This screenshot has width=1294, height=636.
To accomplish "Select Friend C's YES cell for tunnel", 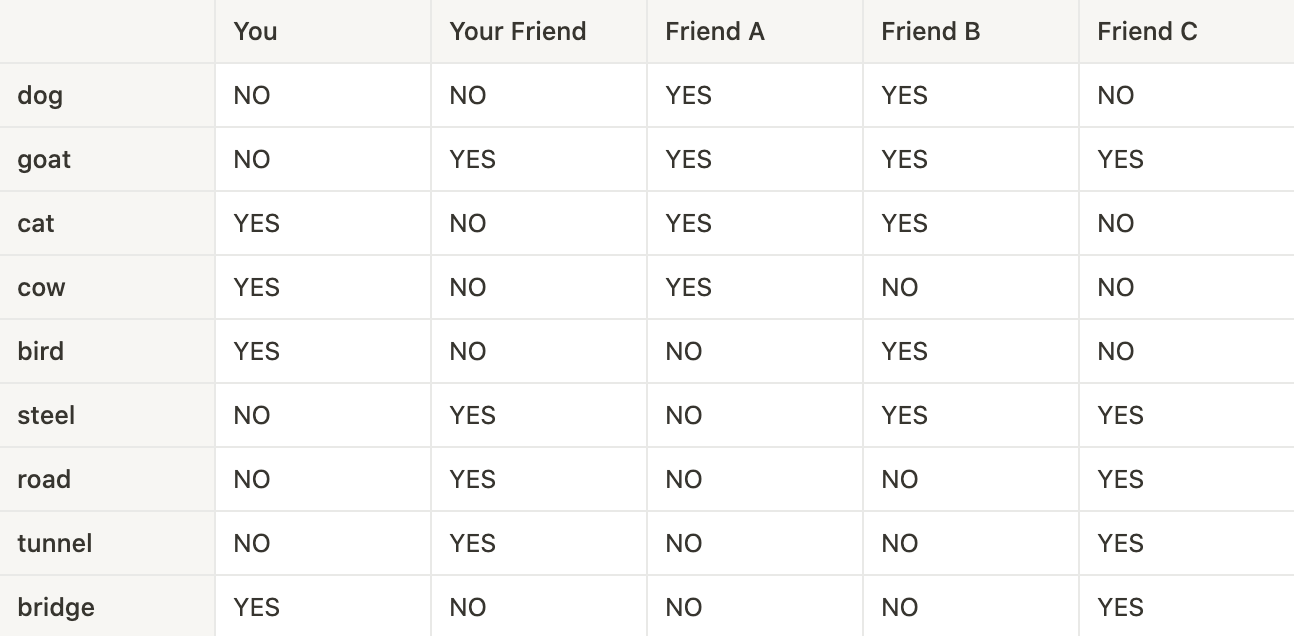I will click(x=1120, y=543).
